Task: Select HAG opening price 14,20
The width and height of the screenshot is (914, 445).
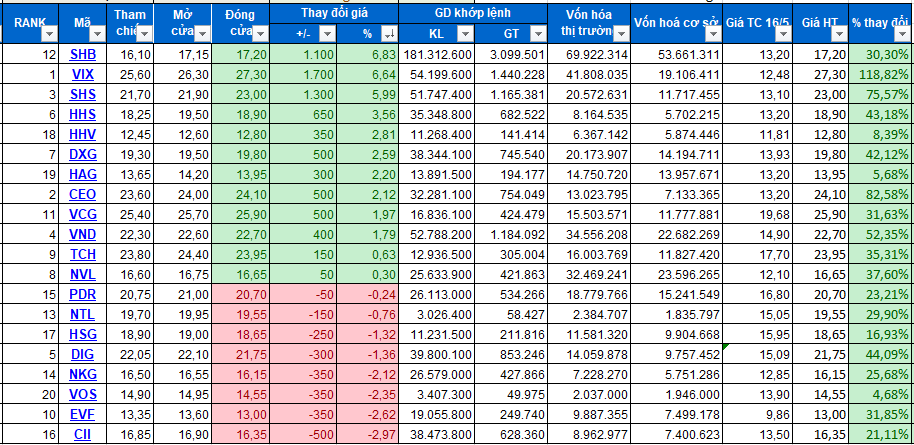Action: pos(182,174)
